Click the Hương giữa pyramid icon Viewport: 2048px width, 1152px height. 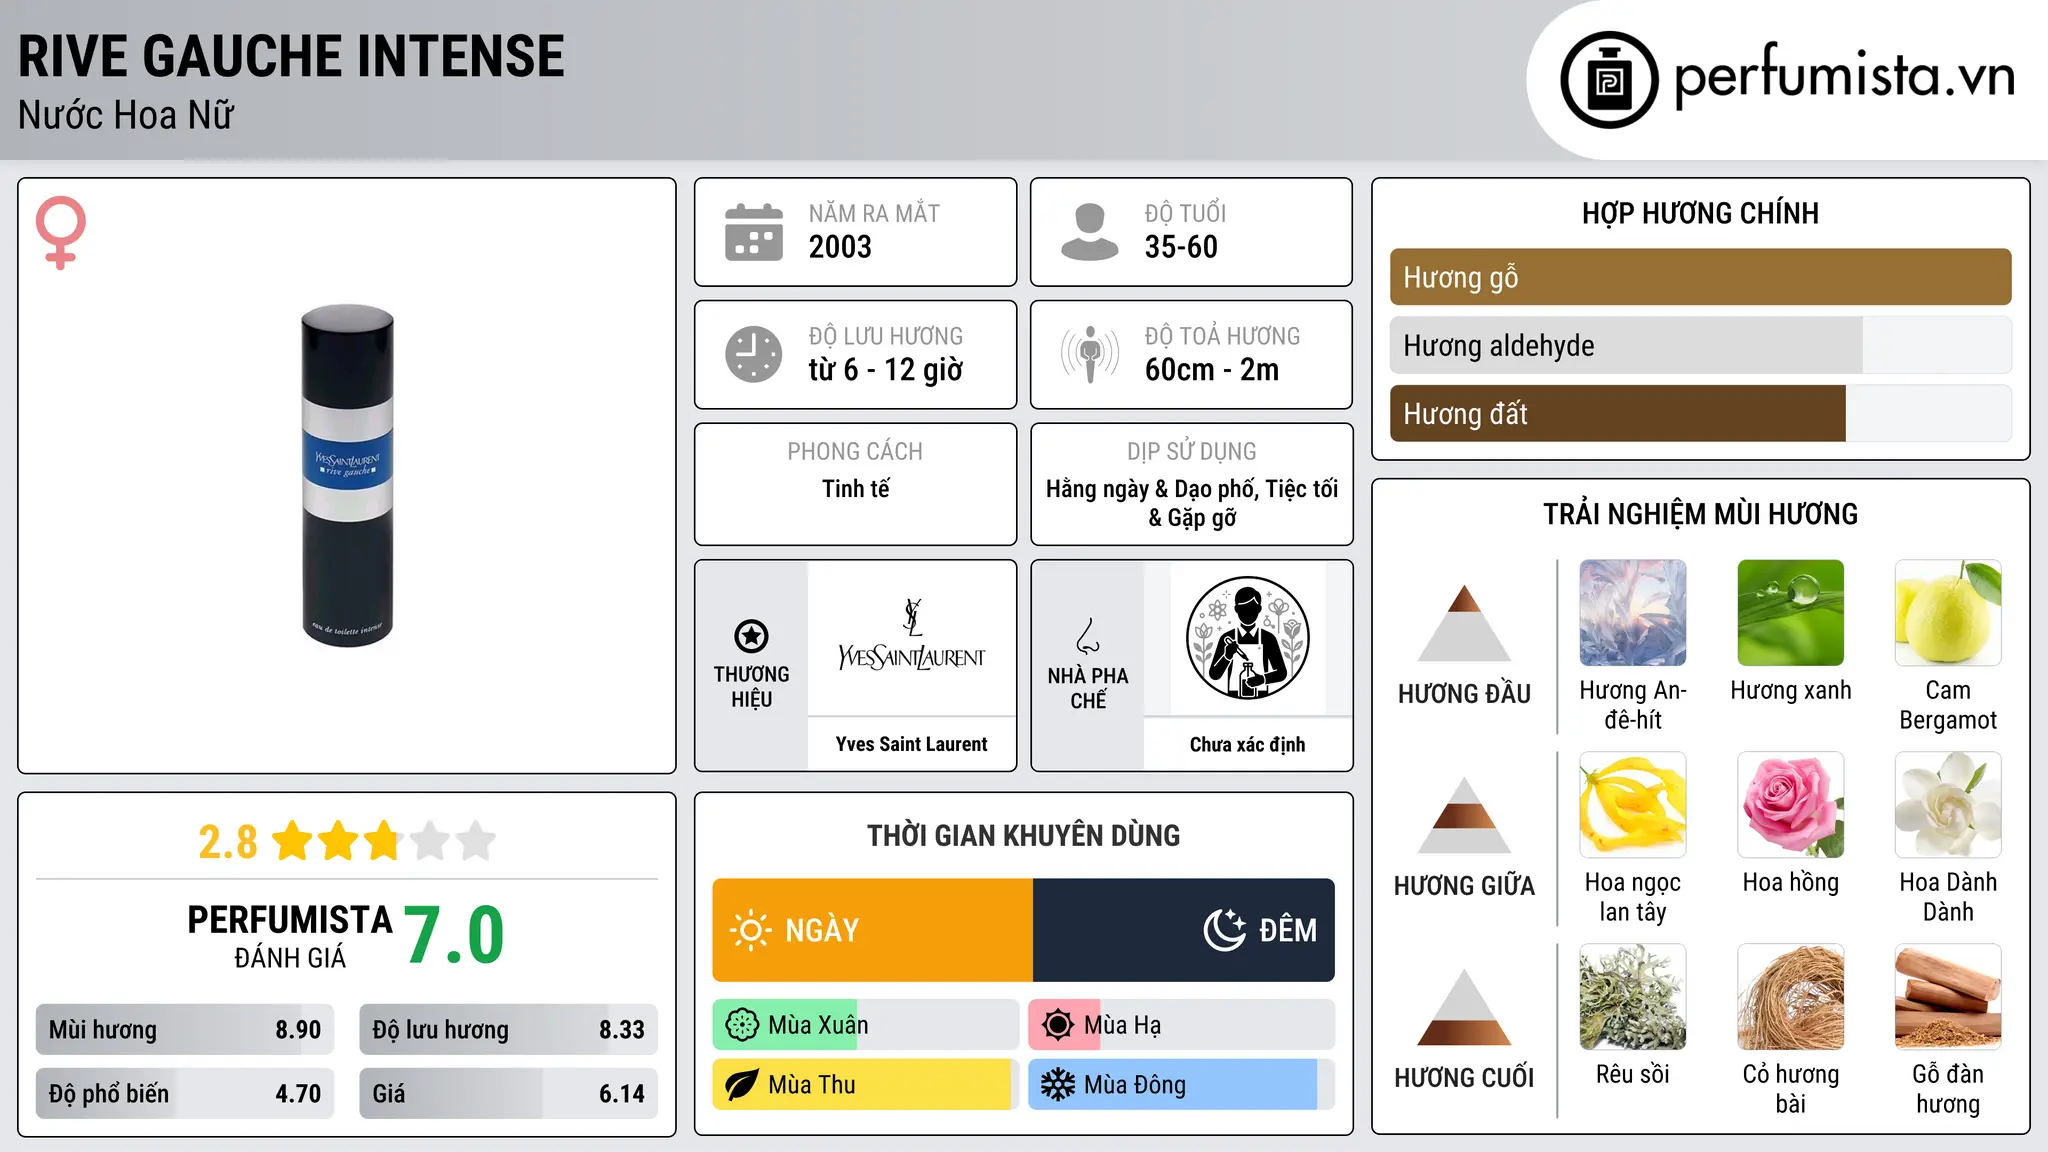pyautogui.click(x=1464, y=814)
